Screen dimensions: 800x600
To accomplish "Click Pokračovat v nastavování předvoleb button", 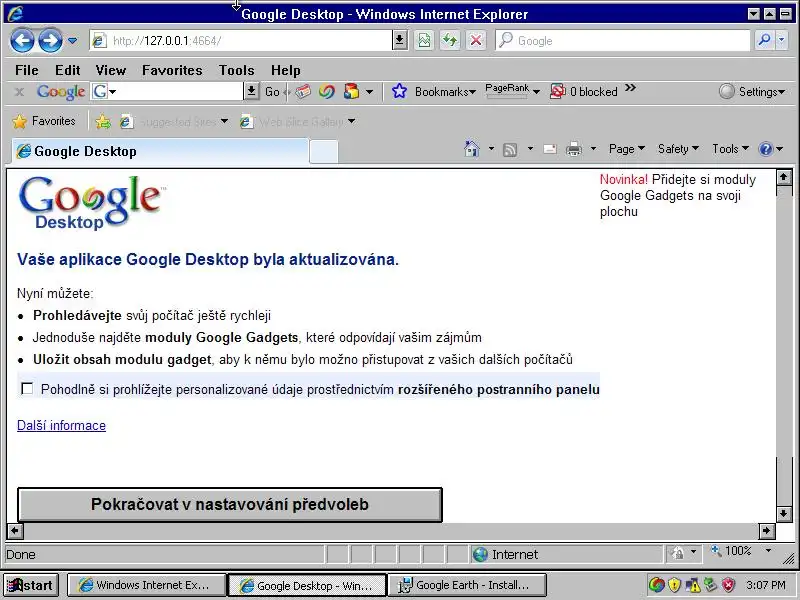I will pyautogui.click(x=230, y=505).
